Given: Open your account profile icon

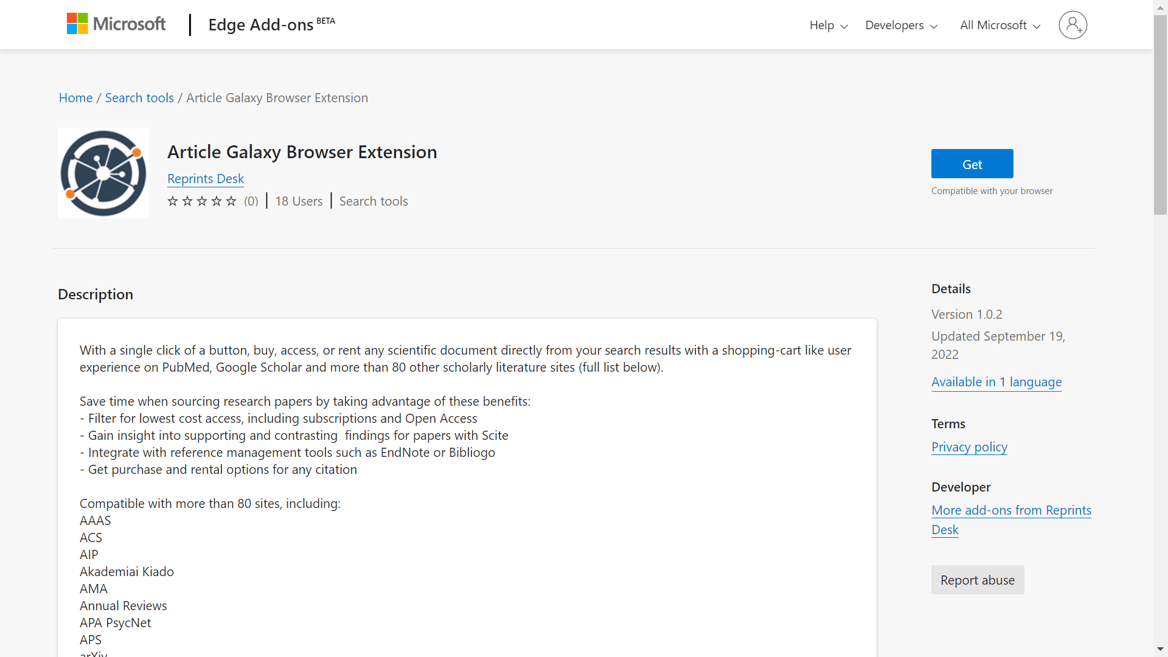Looking at the screenshot, I should (1073, 24).
